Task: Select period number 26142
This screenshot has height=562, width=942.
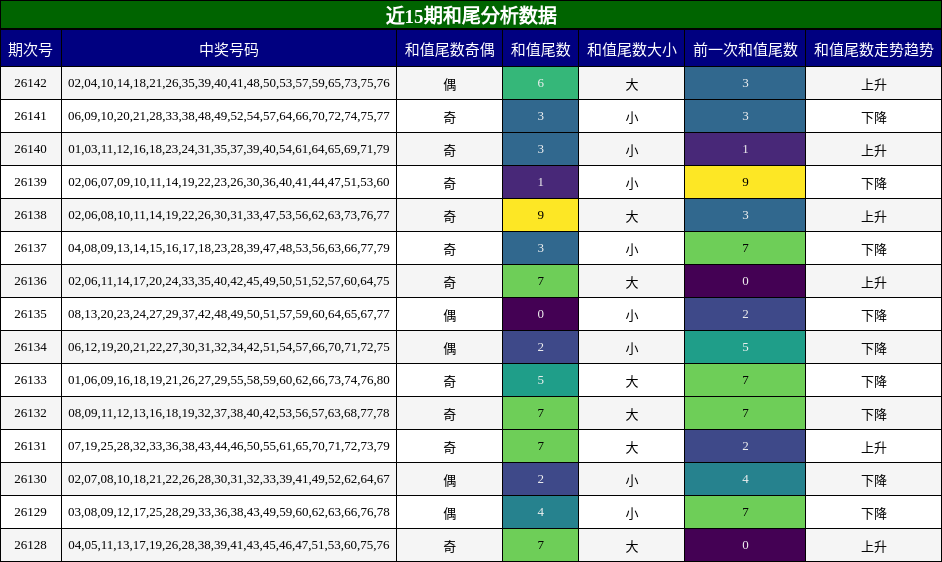Action: click(31, 83)
